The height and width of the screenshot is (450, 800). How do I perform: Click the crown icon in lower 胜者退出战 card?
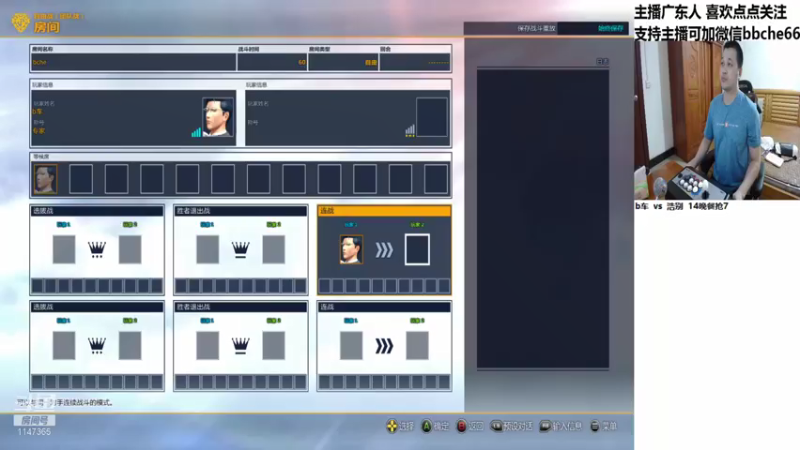click(x=240, y=345)
